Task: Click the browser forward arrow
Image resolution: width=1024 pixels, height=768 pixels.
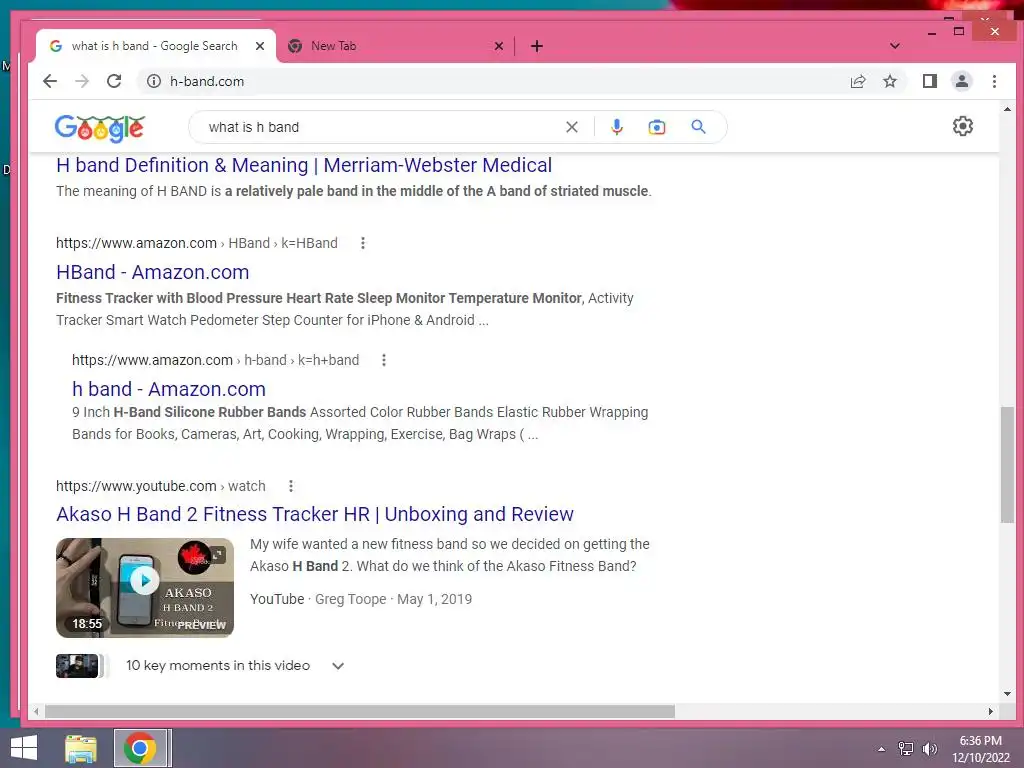Action: pyautogui.click(x=82, y=81)
